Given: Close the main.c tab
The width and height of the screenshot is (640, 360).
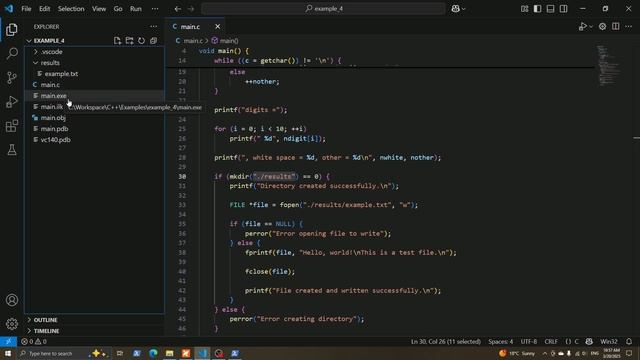Looking at the screenshot, I should click(x=218, y=27).
